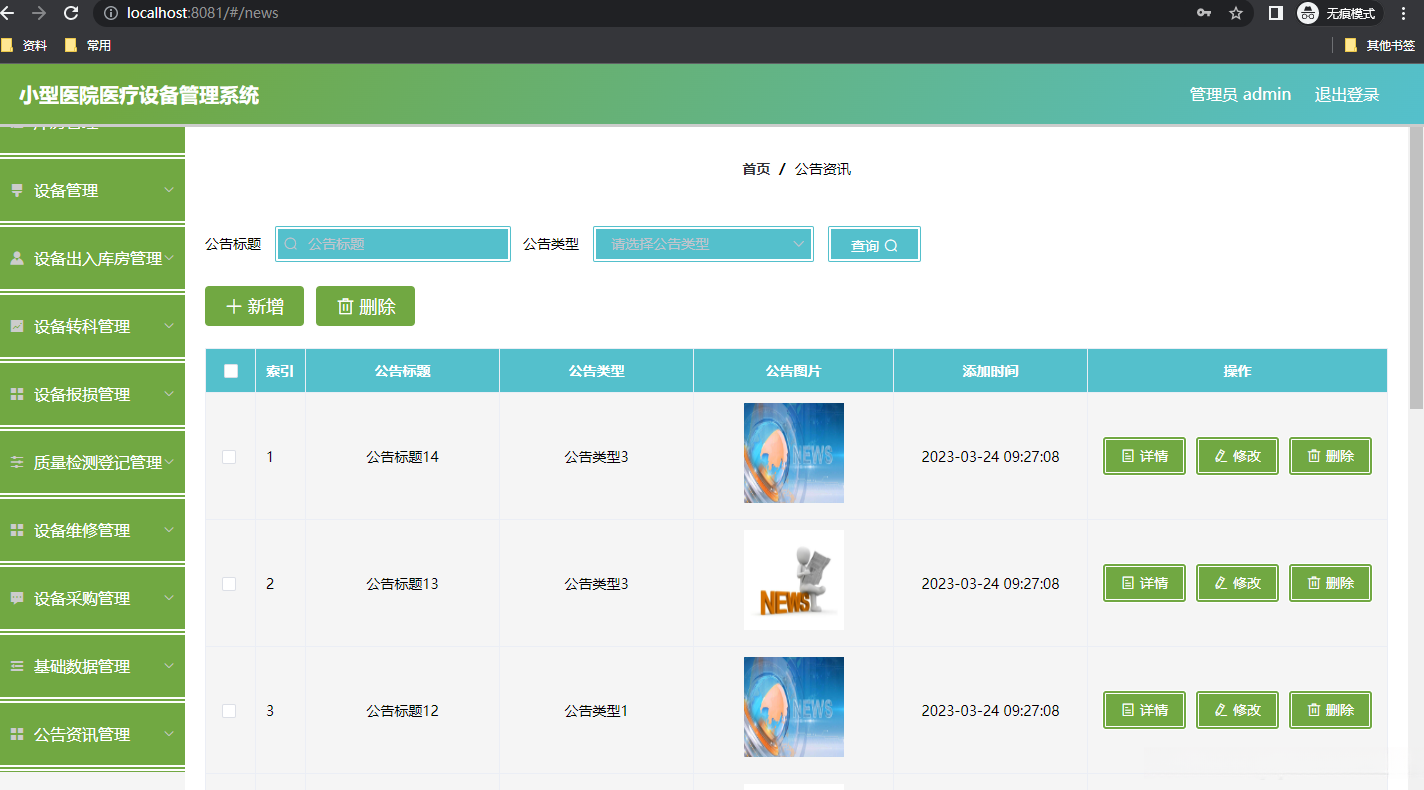Click the 设备出入库房管理 person icon
This screenshot has width=1424, height=790.
coord(20,258)
